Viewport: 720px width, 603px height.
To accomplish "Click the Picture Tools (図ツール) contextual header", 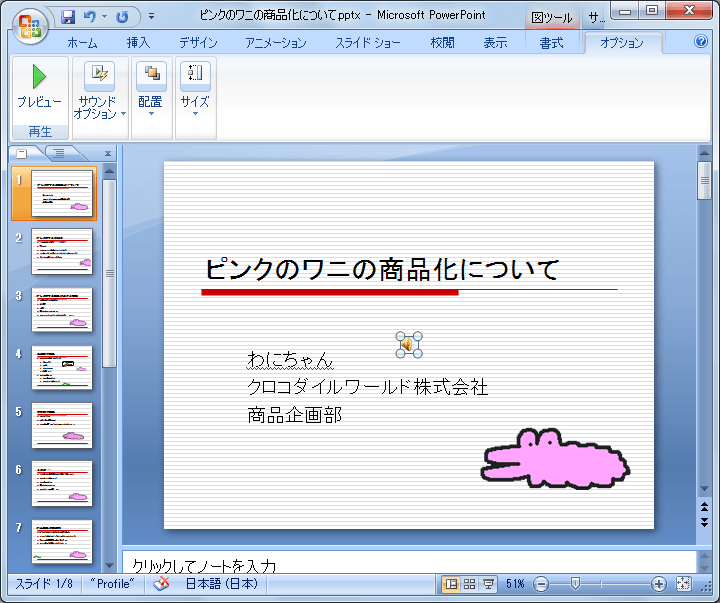I will click(551, 17).
